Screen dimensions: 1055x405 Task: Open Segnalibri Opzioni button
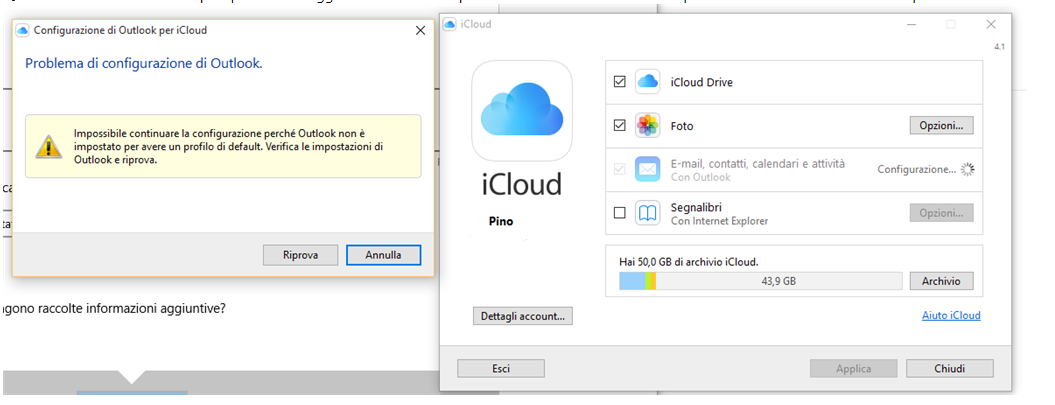941,213
